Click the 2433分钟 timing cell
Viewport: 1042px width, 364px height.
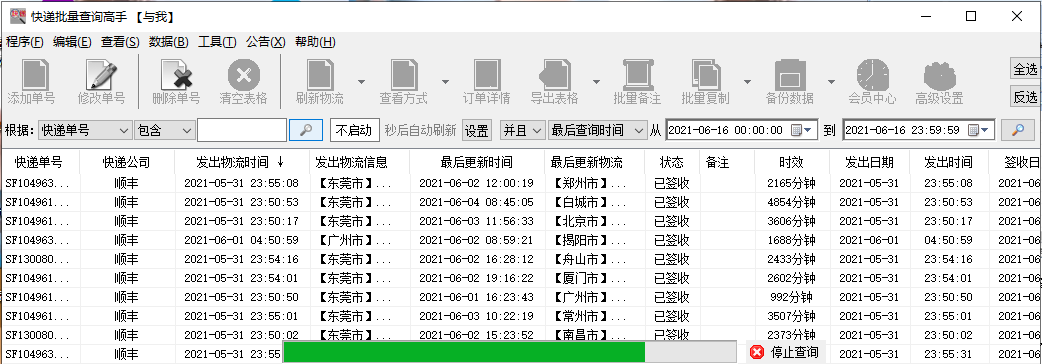click(x=791, y=259)
